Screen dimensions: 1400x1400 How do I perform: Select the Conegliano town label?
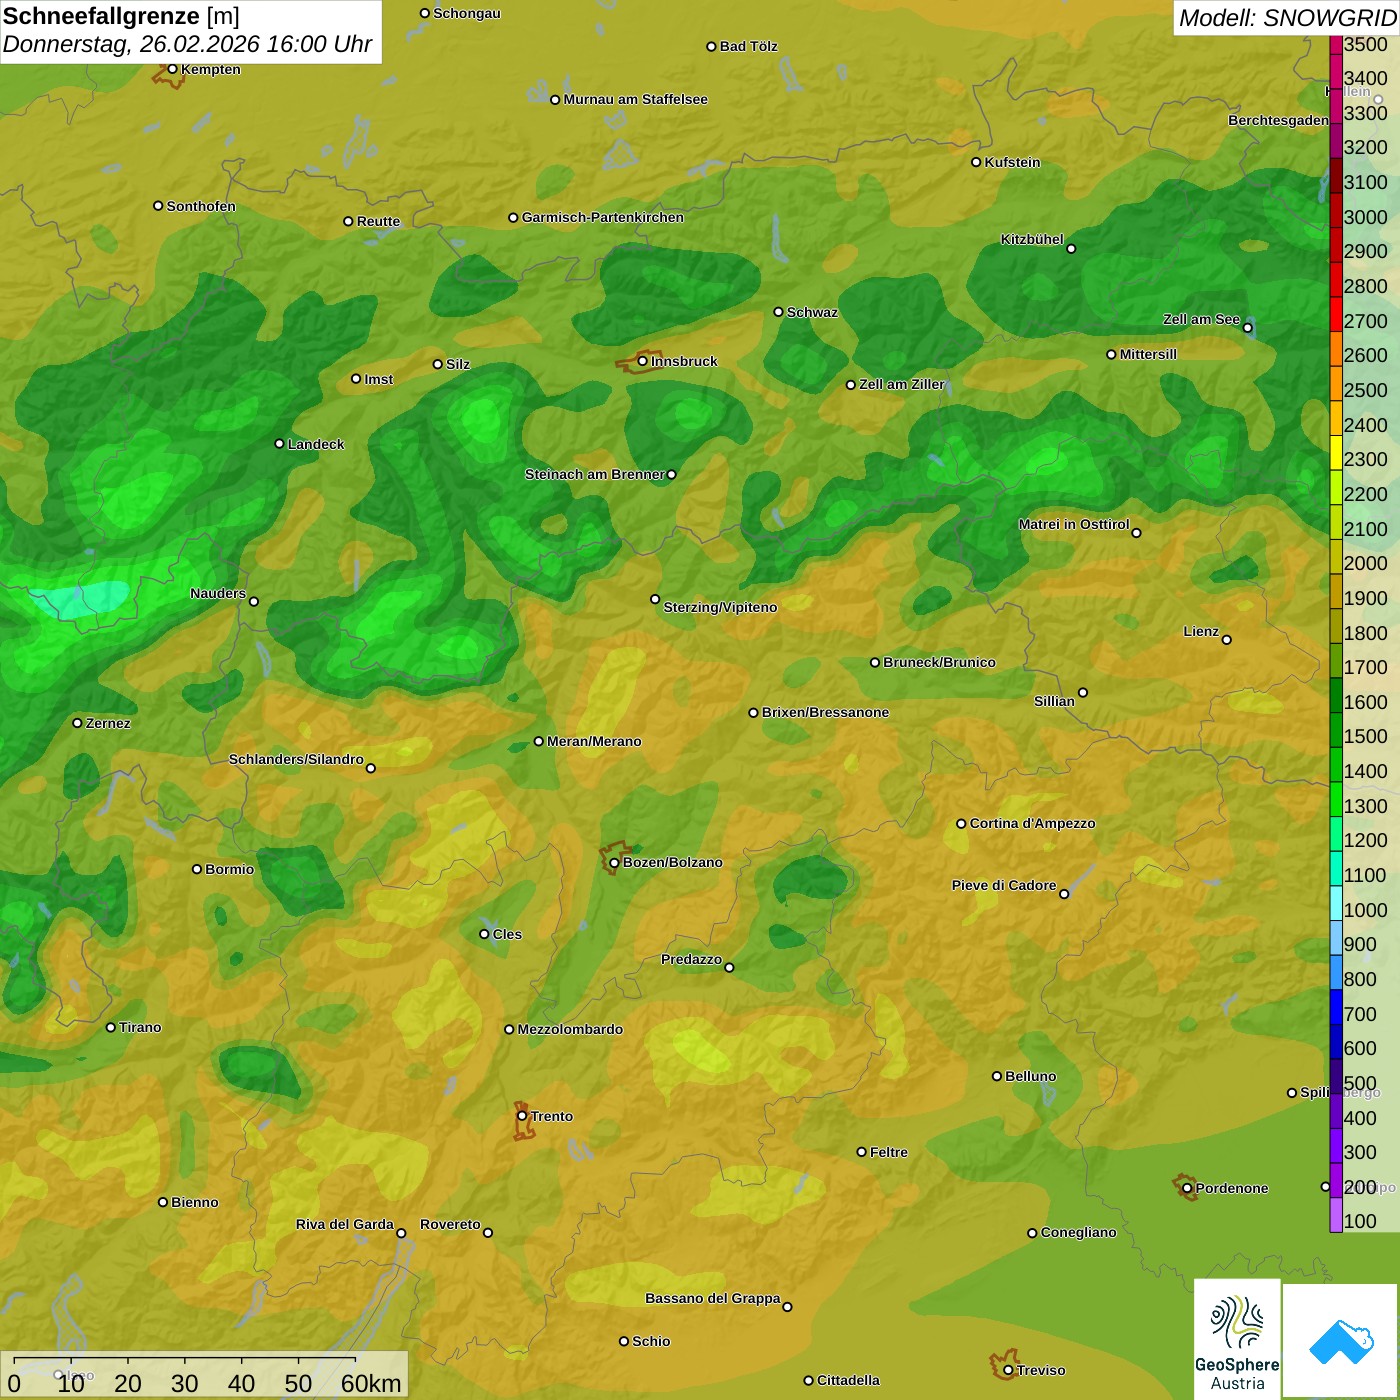coord(1078,1232)
